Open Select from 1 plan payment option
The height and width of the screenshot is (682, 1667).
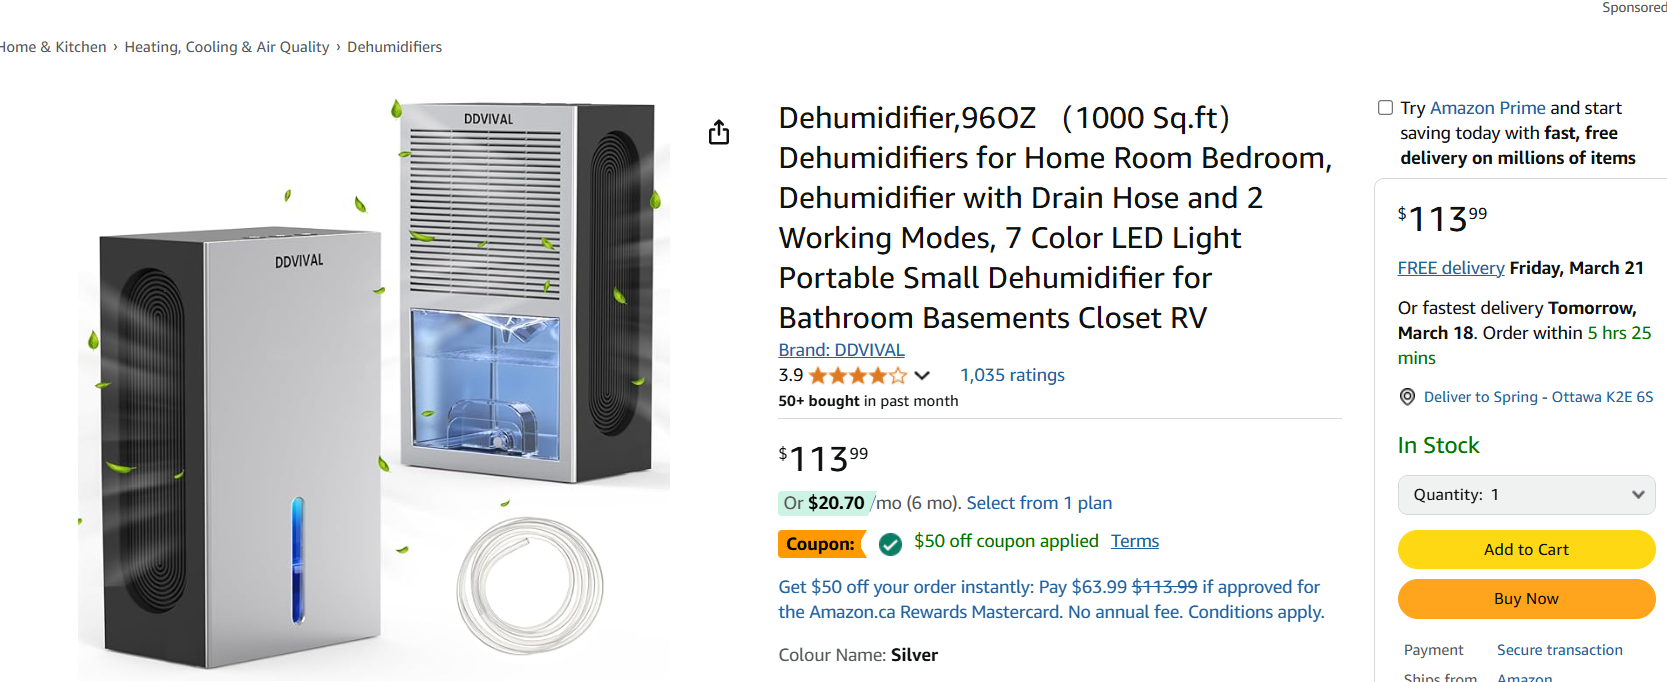pyautogui.click(x=1038, y=502)
